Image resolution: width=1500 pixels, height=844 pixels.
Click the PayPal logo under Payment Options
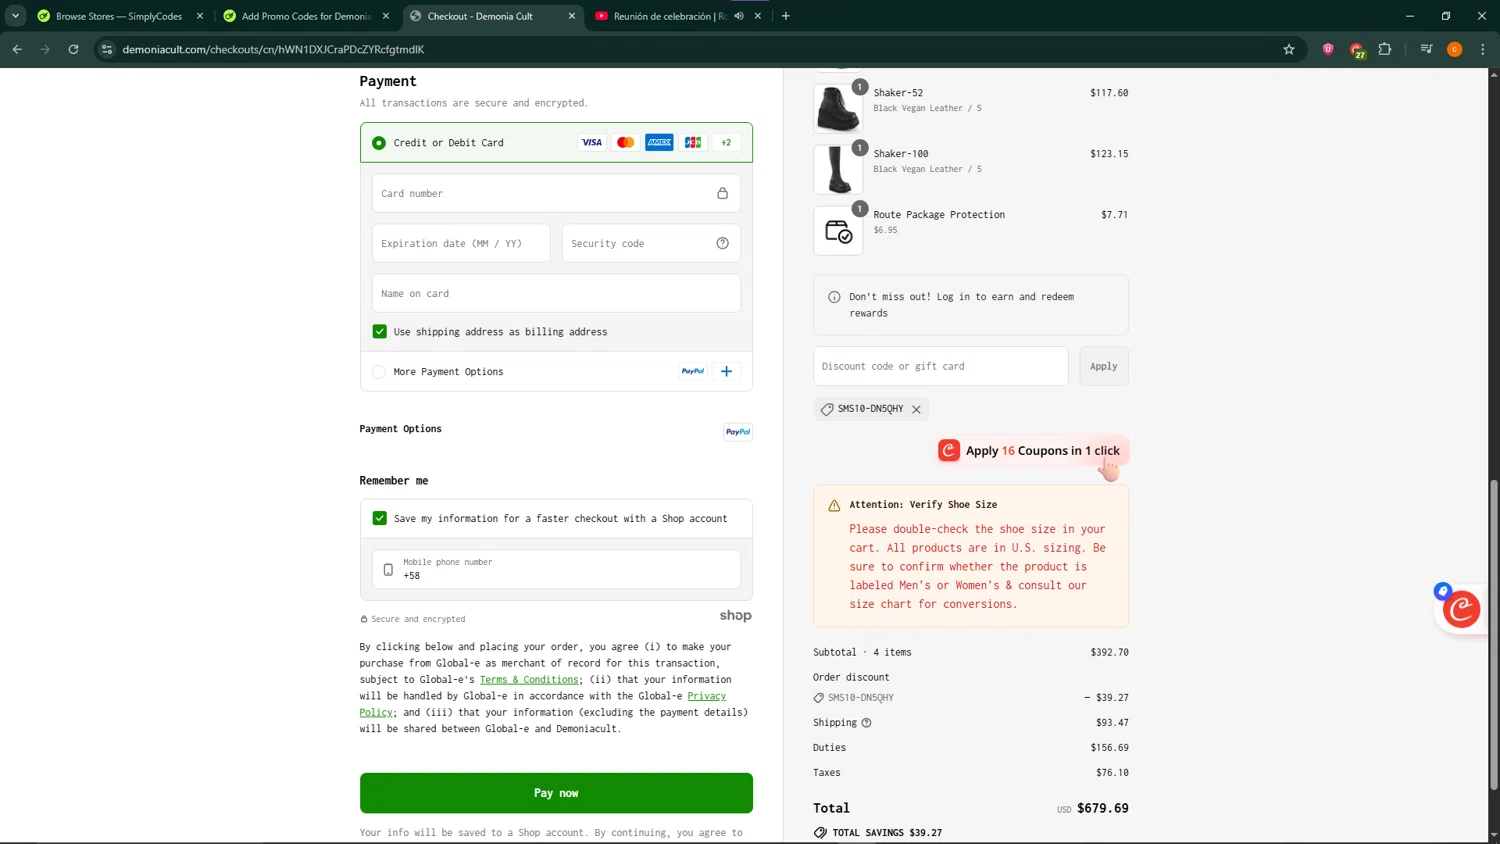click(x=738, y=432)
